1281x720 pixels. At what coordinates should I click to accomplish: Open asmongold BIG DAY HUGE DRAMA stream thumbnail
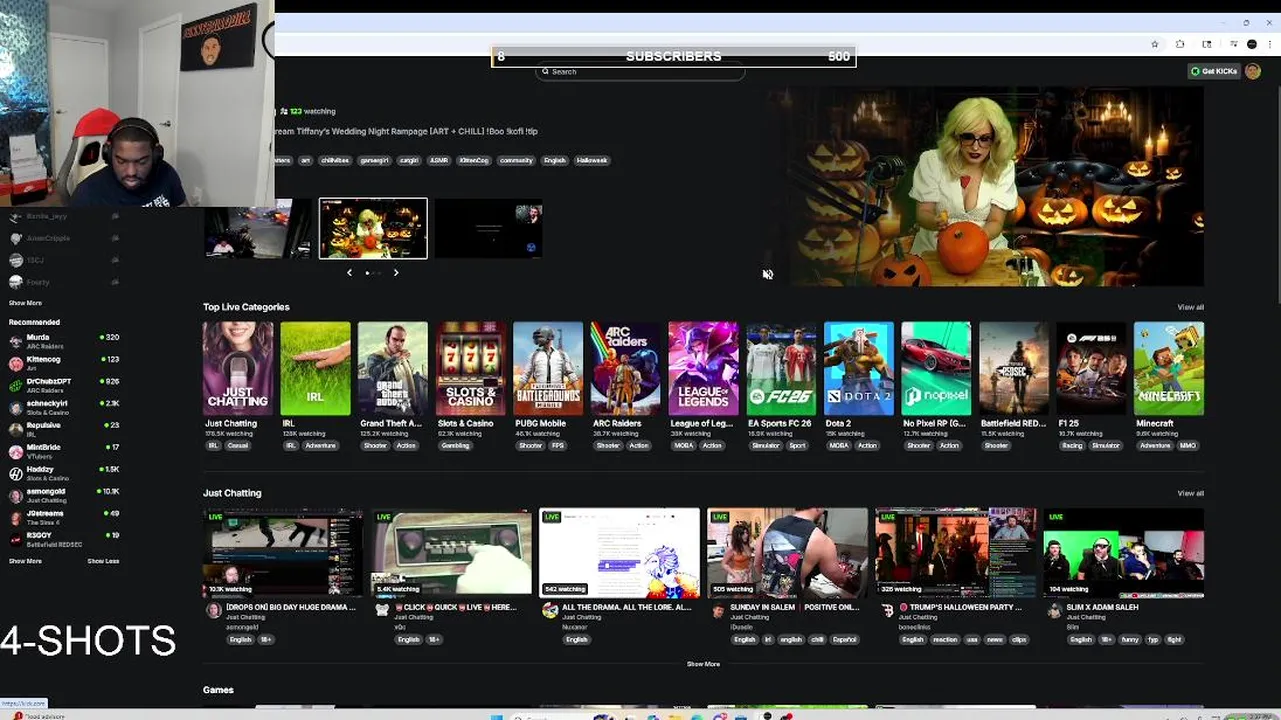tap(283, 552)
